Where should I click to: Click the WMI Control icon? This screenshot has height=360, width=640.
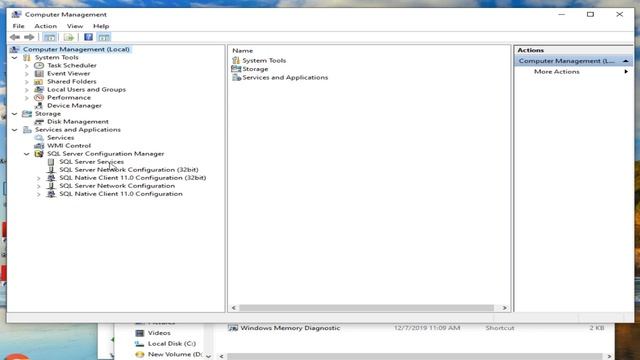(x=39, y=146)
